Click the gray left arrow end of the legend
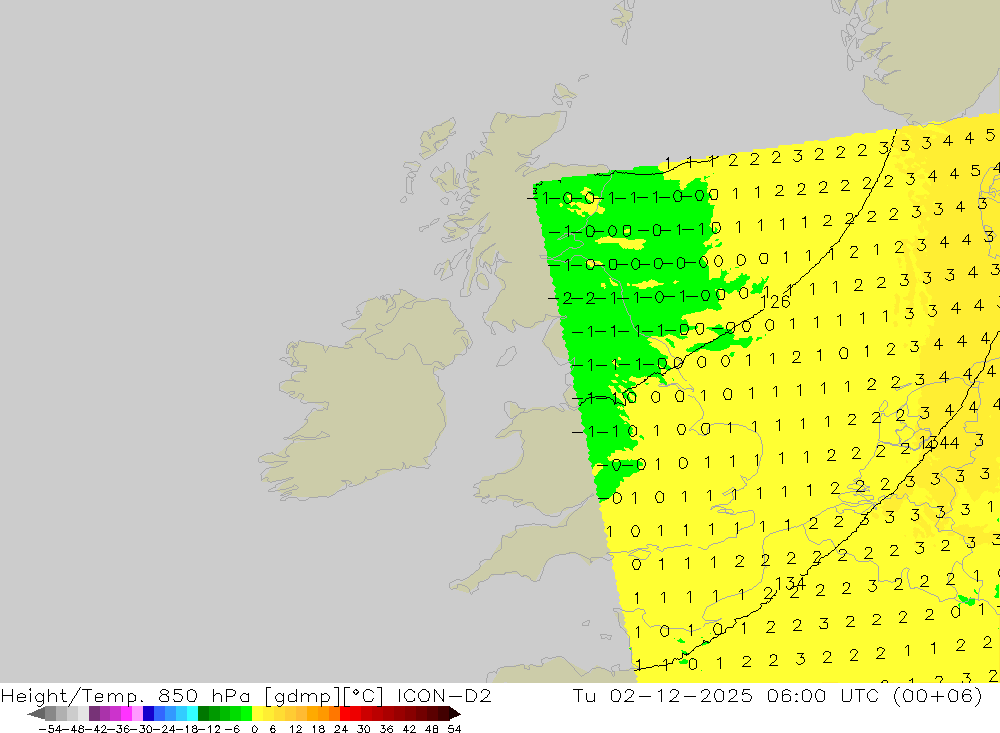 (36, 713)
